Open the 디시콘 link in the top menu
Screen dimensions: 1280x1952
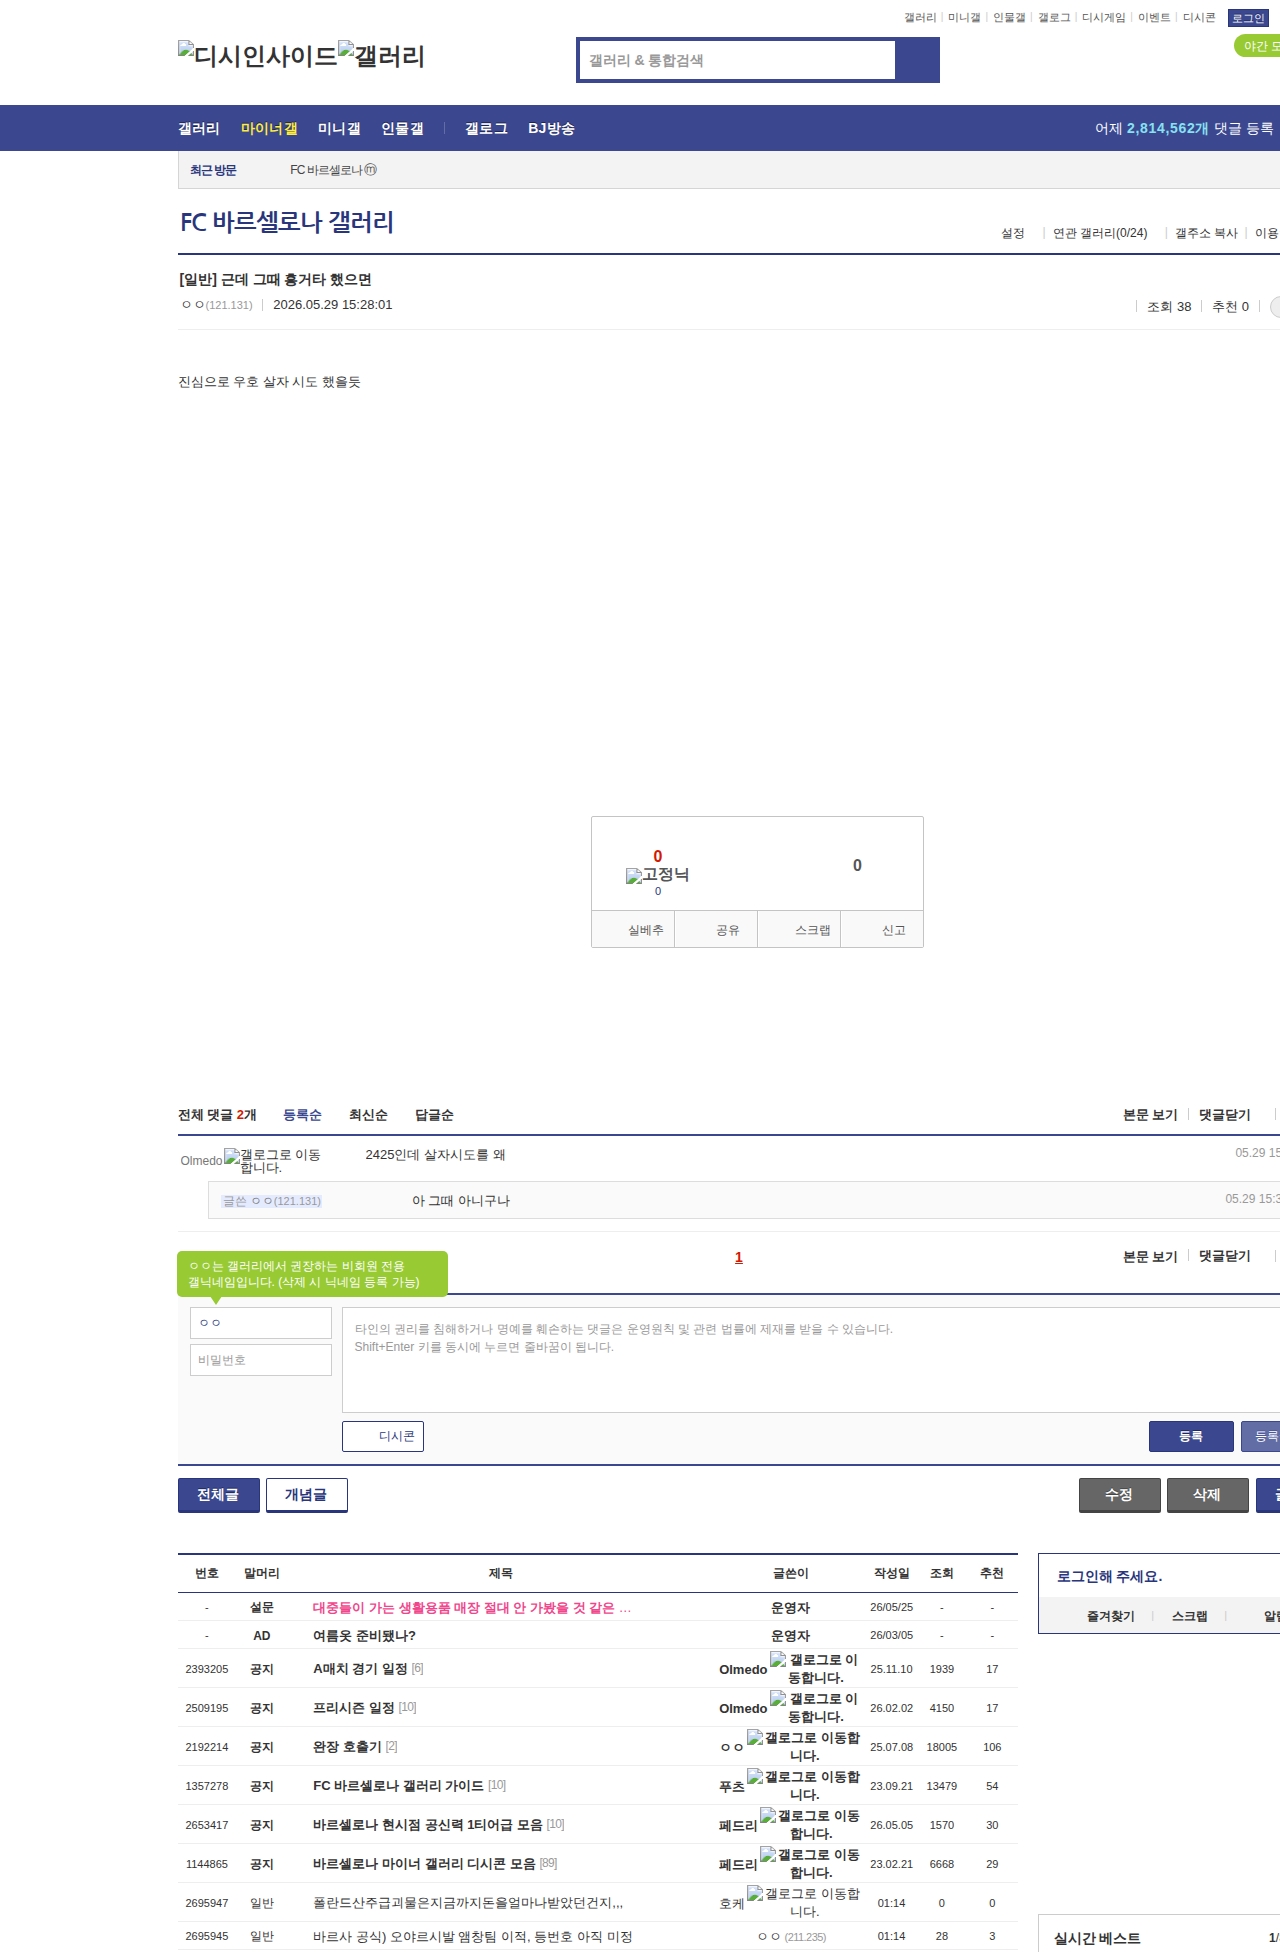pyautogui.click(x=1199, y=18)
